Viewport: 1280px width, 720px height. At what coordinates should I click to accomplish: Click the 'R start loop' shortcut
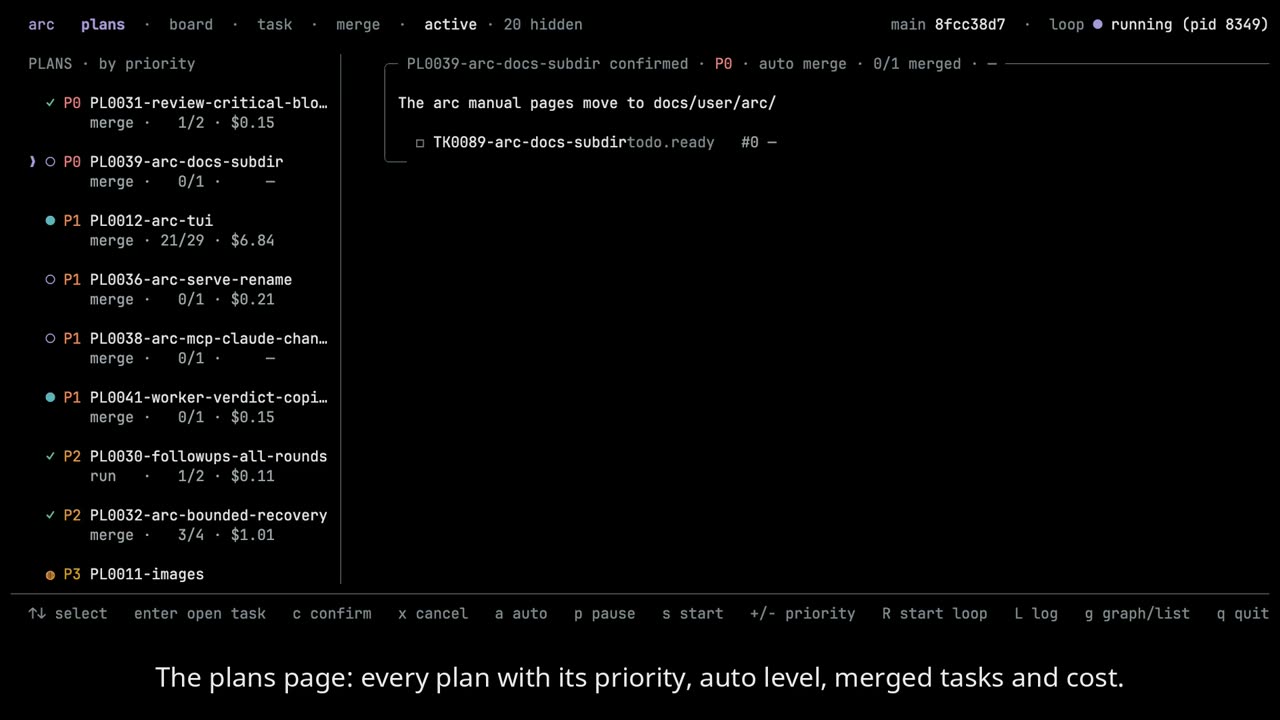[x=935, y=614]
